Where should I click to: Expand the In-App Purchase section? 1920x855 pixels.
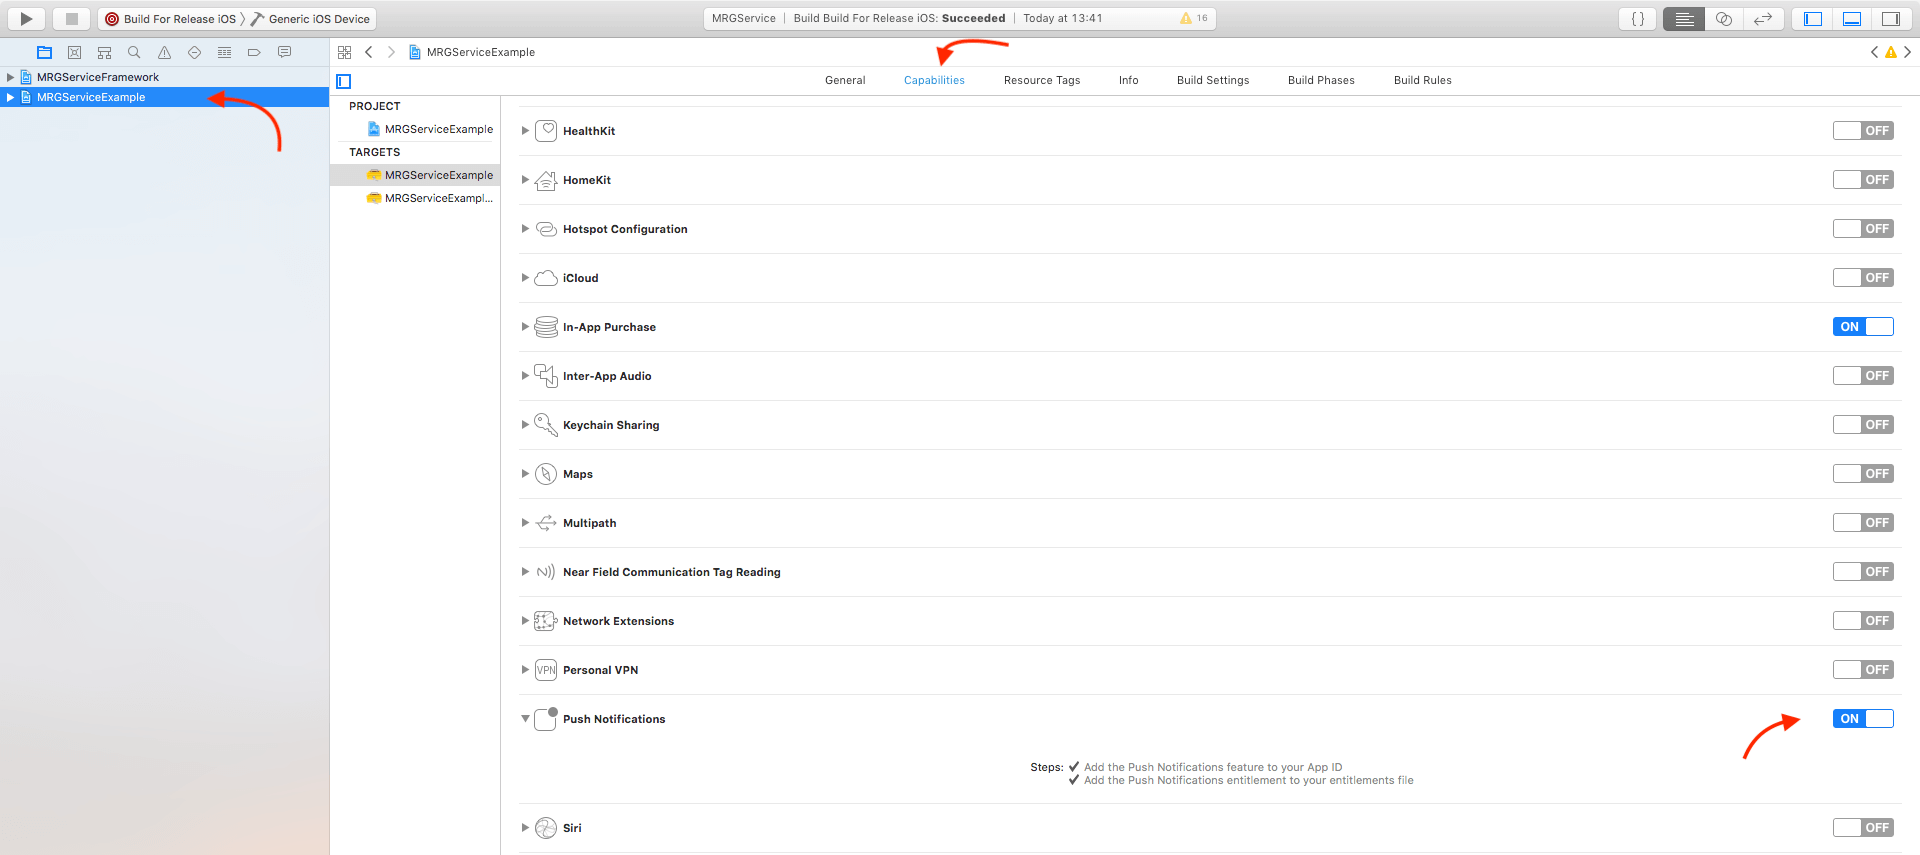pos(525,326)
